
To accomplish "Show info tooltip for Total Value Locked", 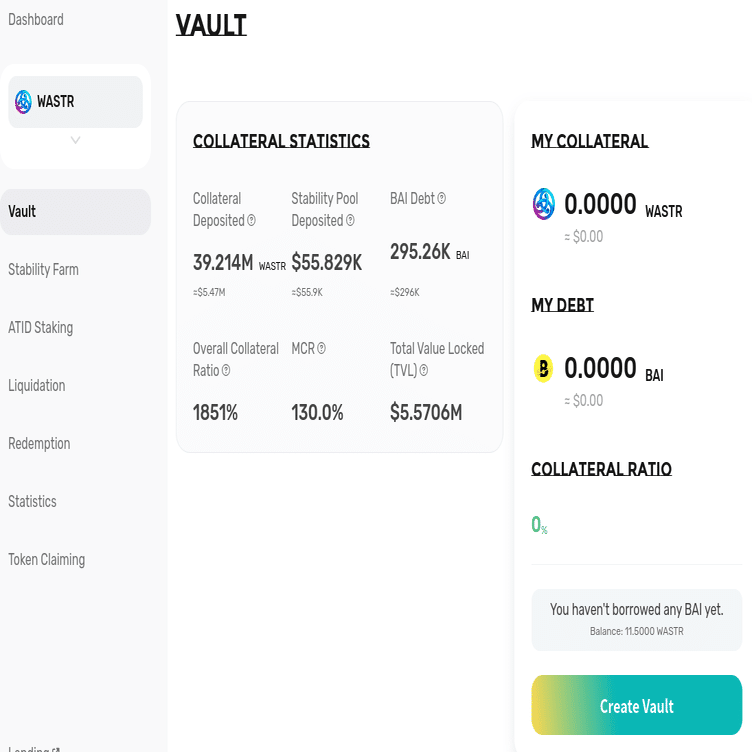I will [x=424, y=371].
